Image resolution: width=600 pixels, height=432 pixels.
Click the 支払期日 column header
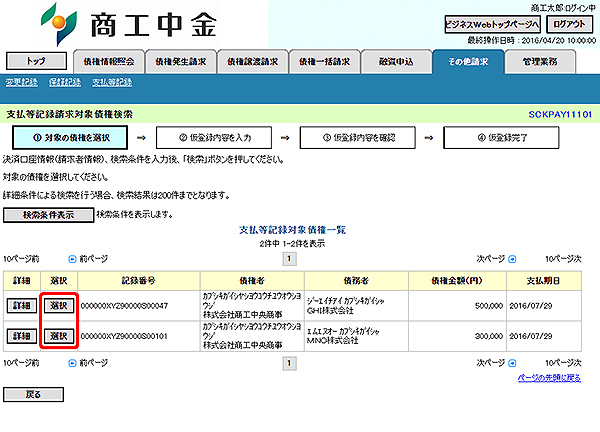pyautogui.click(x=544, y=281)
